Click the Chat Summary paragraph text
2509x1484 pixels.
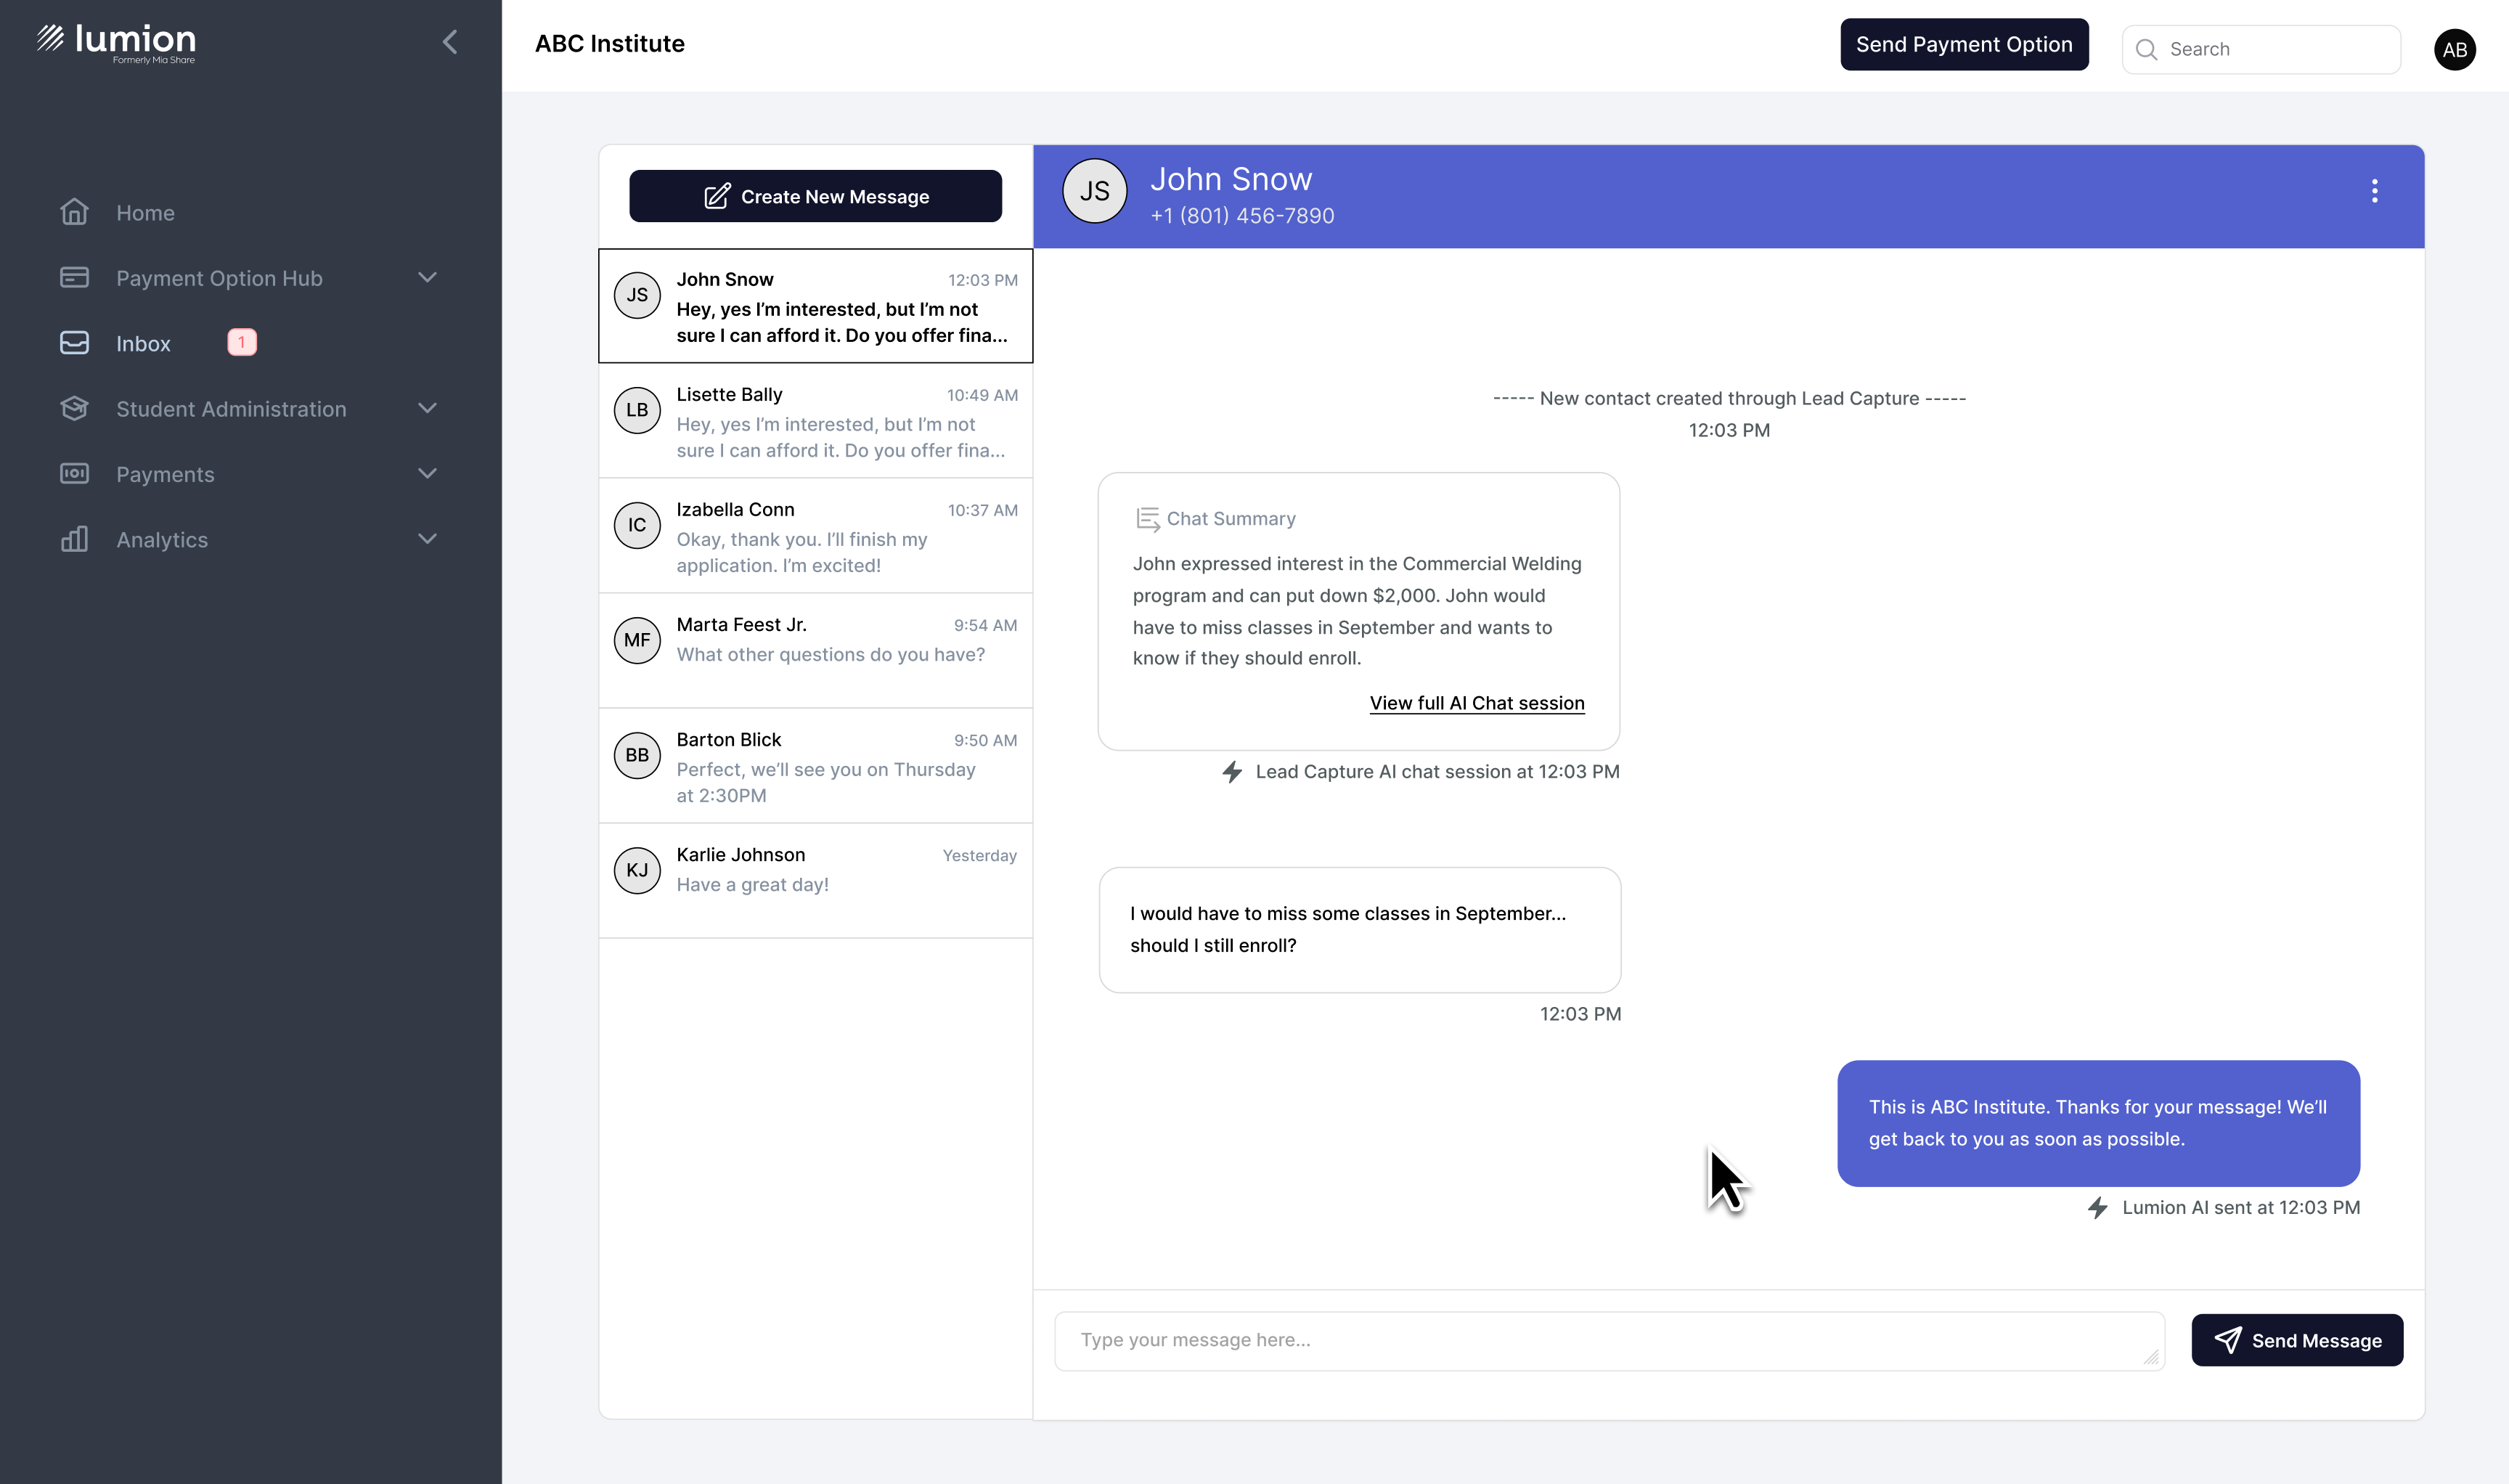[x=1357, y=610]
